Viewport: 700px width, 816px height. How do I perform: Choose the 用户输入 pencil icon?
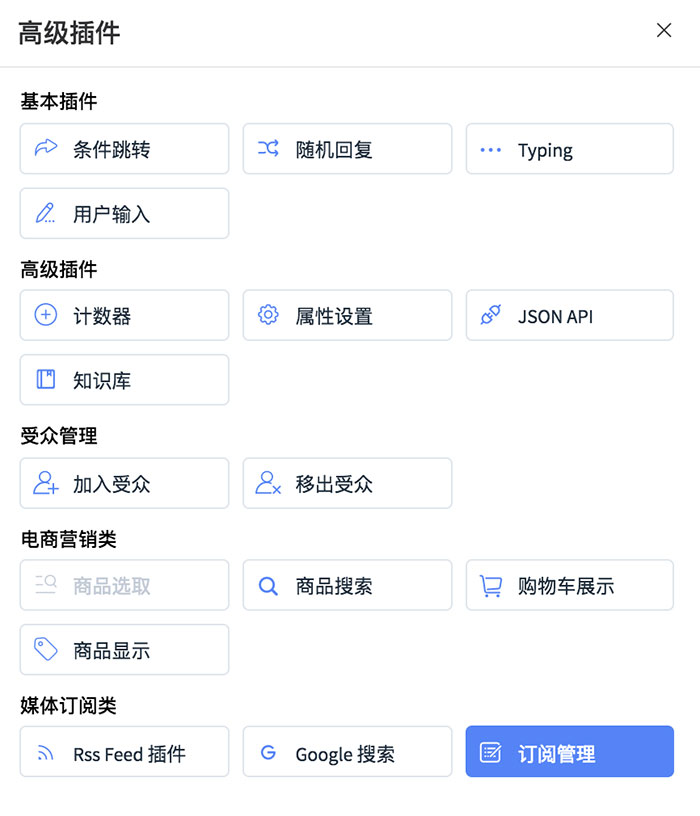click(45, 213)
